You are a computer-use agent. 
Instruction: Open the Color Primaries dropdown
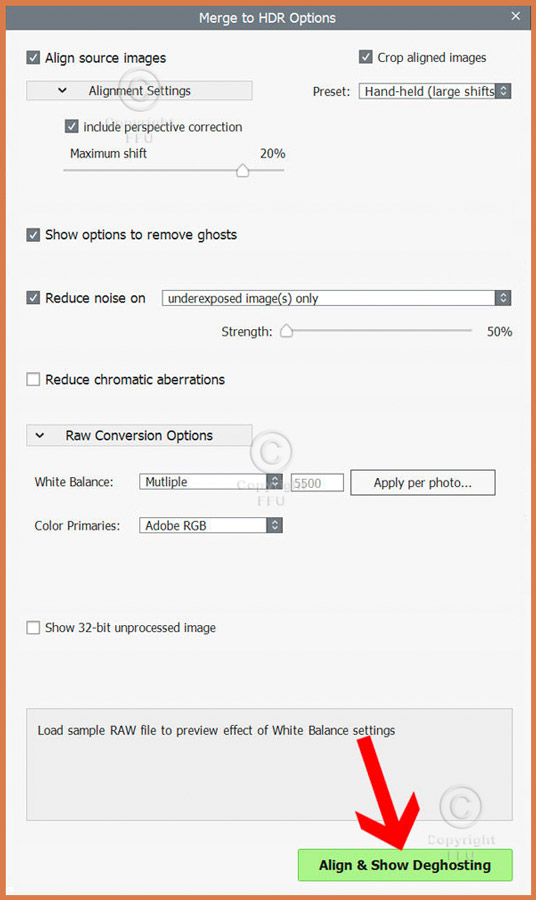pos(211,525)
